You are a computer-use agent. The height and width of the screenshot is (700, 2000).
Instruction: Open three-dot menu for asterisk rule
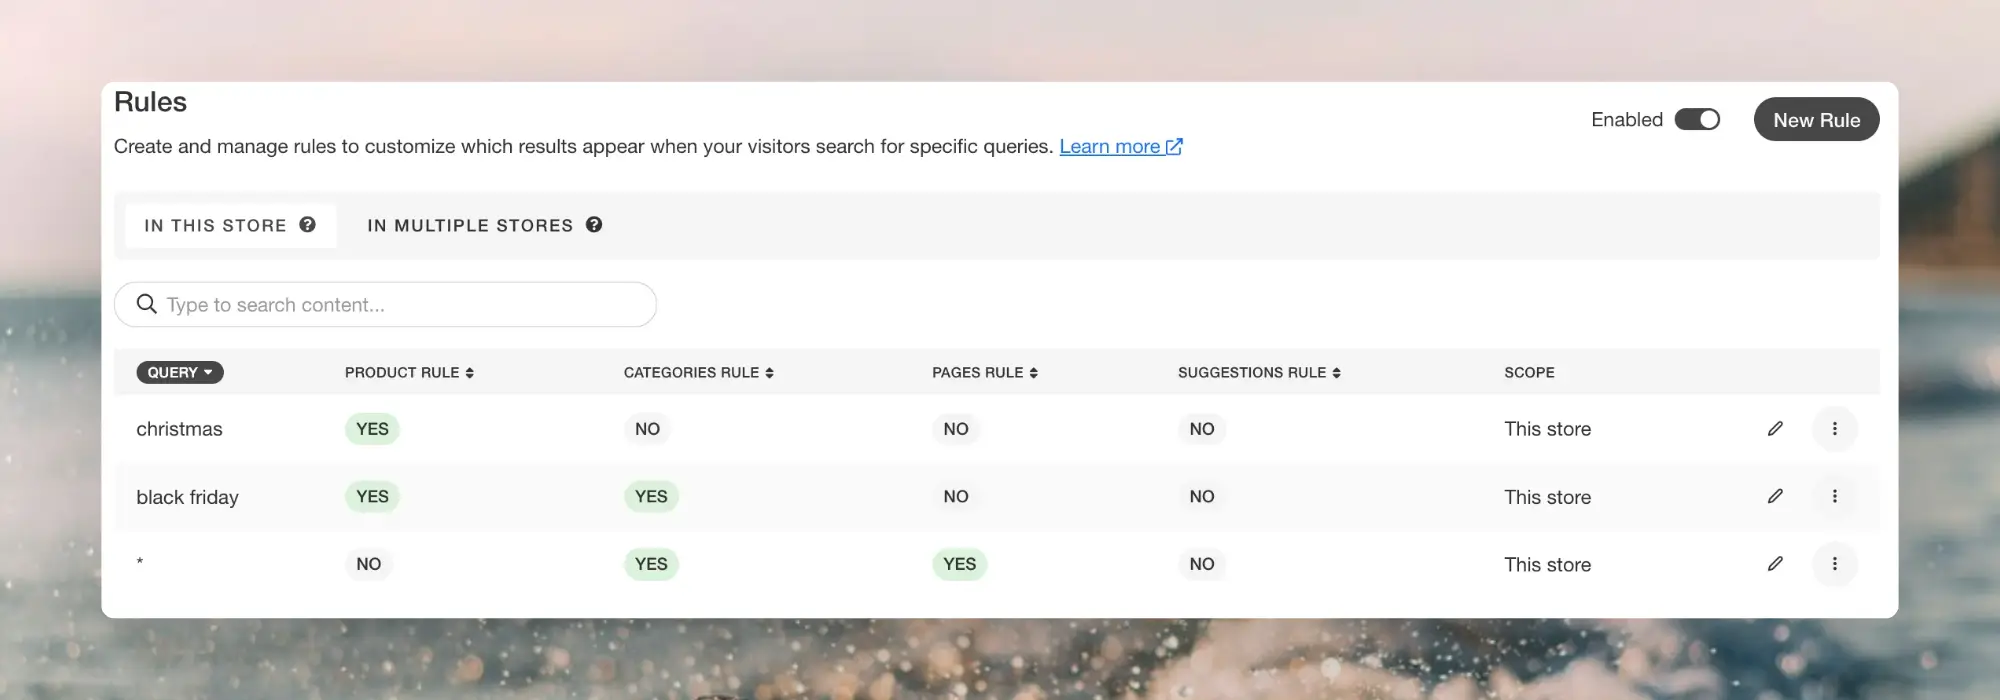[x=1834, y=564]
